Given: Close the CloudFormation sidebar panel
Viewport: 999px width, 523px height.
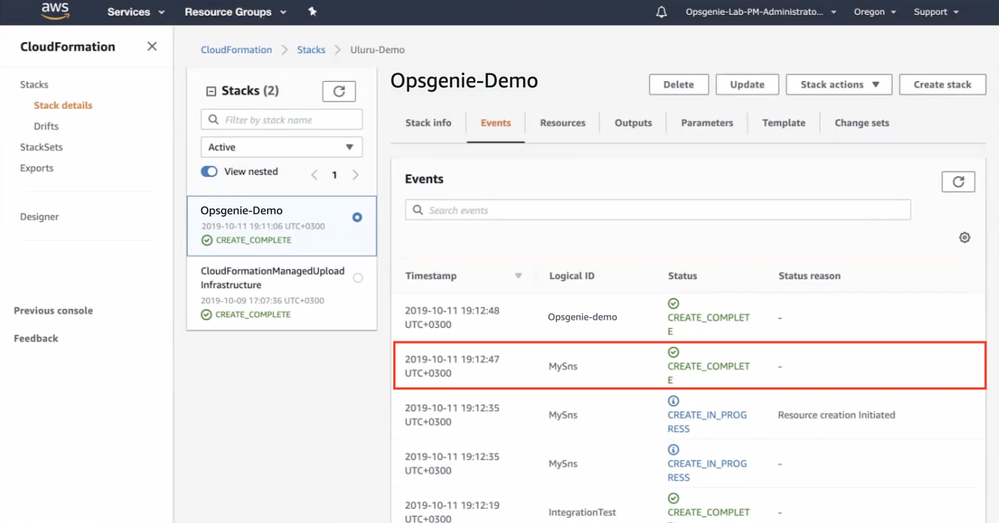Looking at the screenshot, I should pyautogui.click(x=152, y=46).
